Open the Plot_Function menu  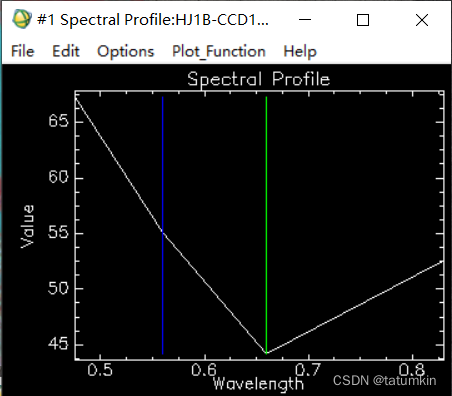[x=219, y=51]
